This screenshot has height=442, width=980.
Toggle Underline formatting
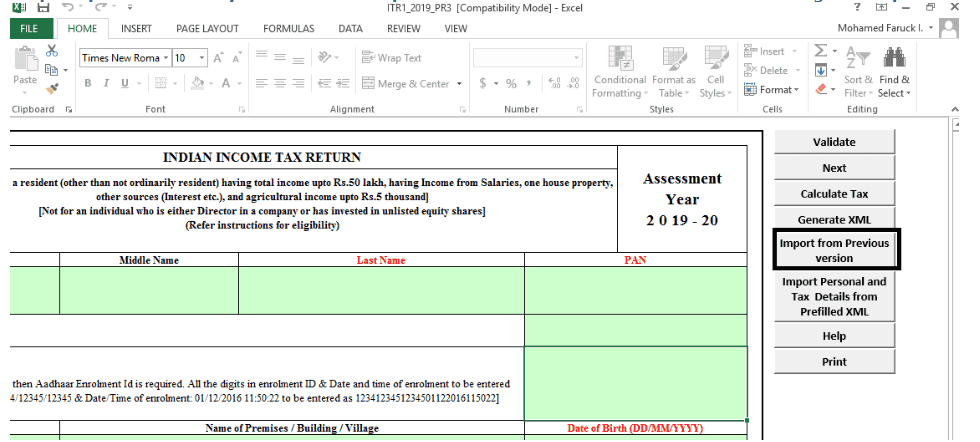click(x=124, y=84)
